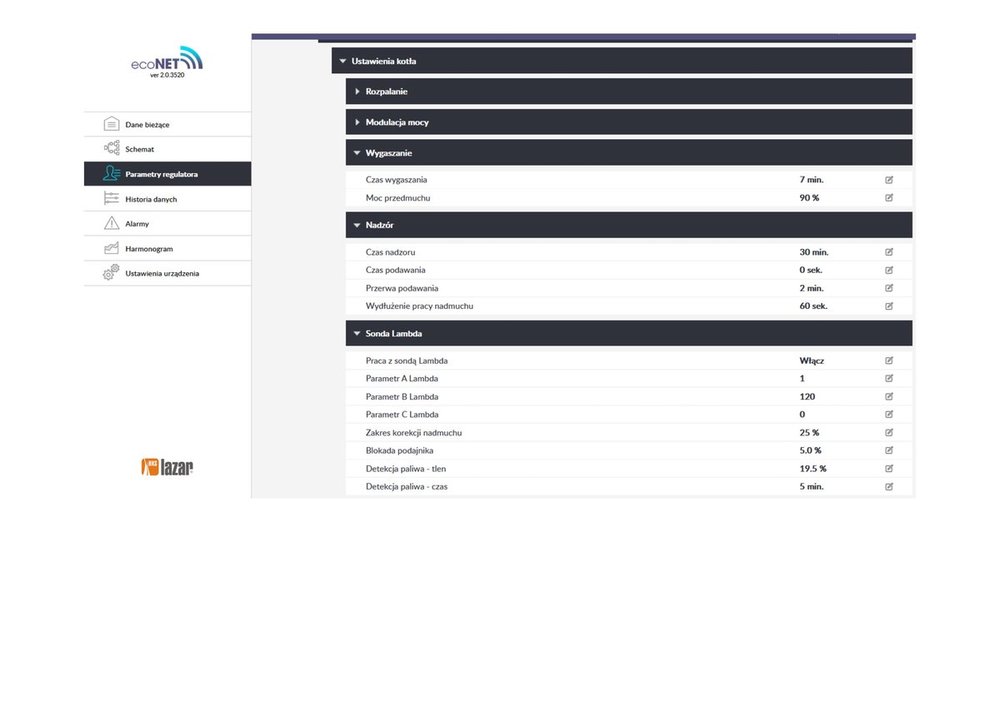The image size is (1000, 706).
Task: Open the Harmonogram schedule page
Action: pyautogui.click(x=148, y=248)
